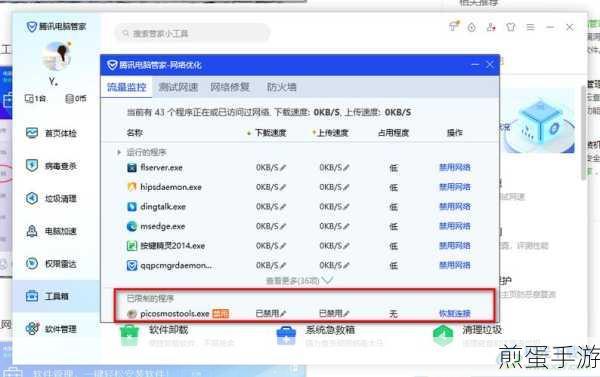
Task: Edit download limit for hipsdaemon.exe
Action: point(283,187)
